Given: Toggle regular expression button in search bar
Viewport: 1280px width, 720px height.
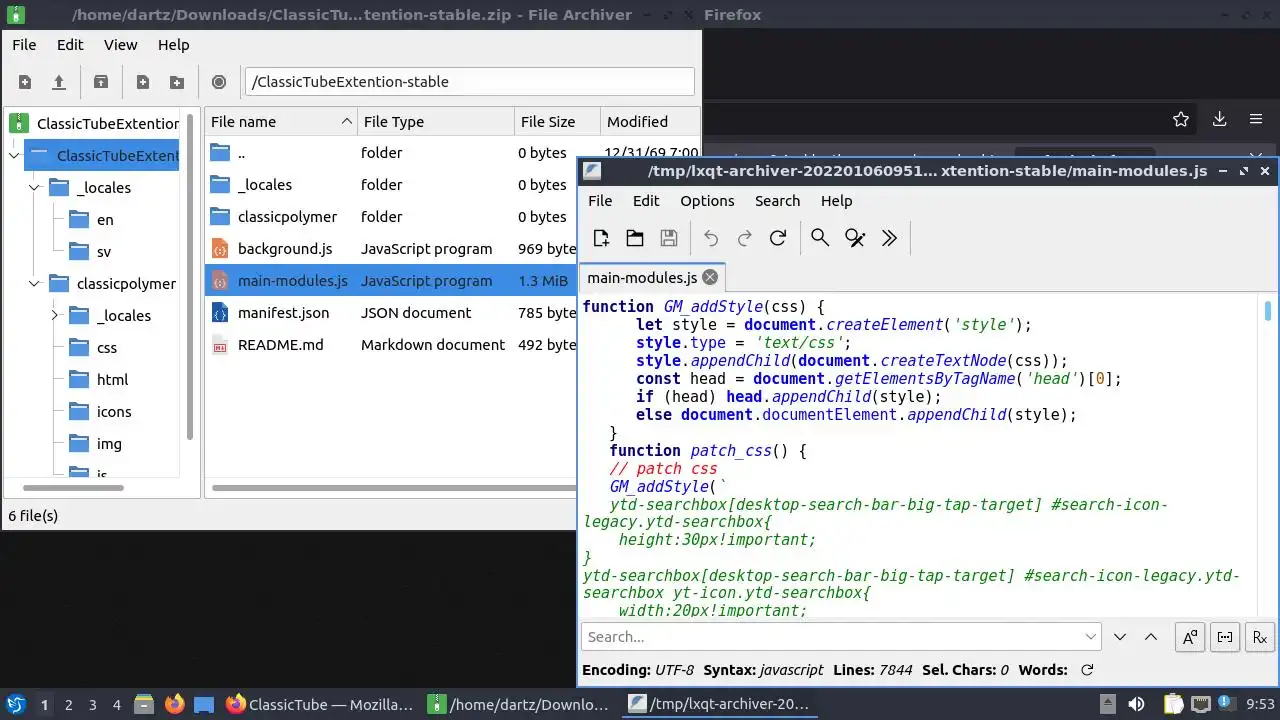Looking at the screenshot, I should click(x=1260, y=637).
